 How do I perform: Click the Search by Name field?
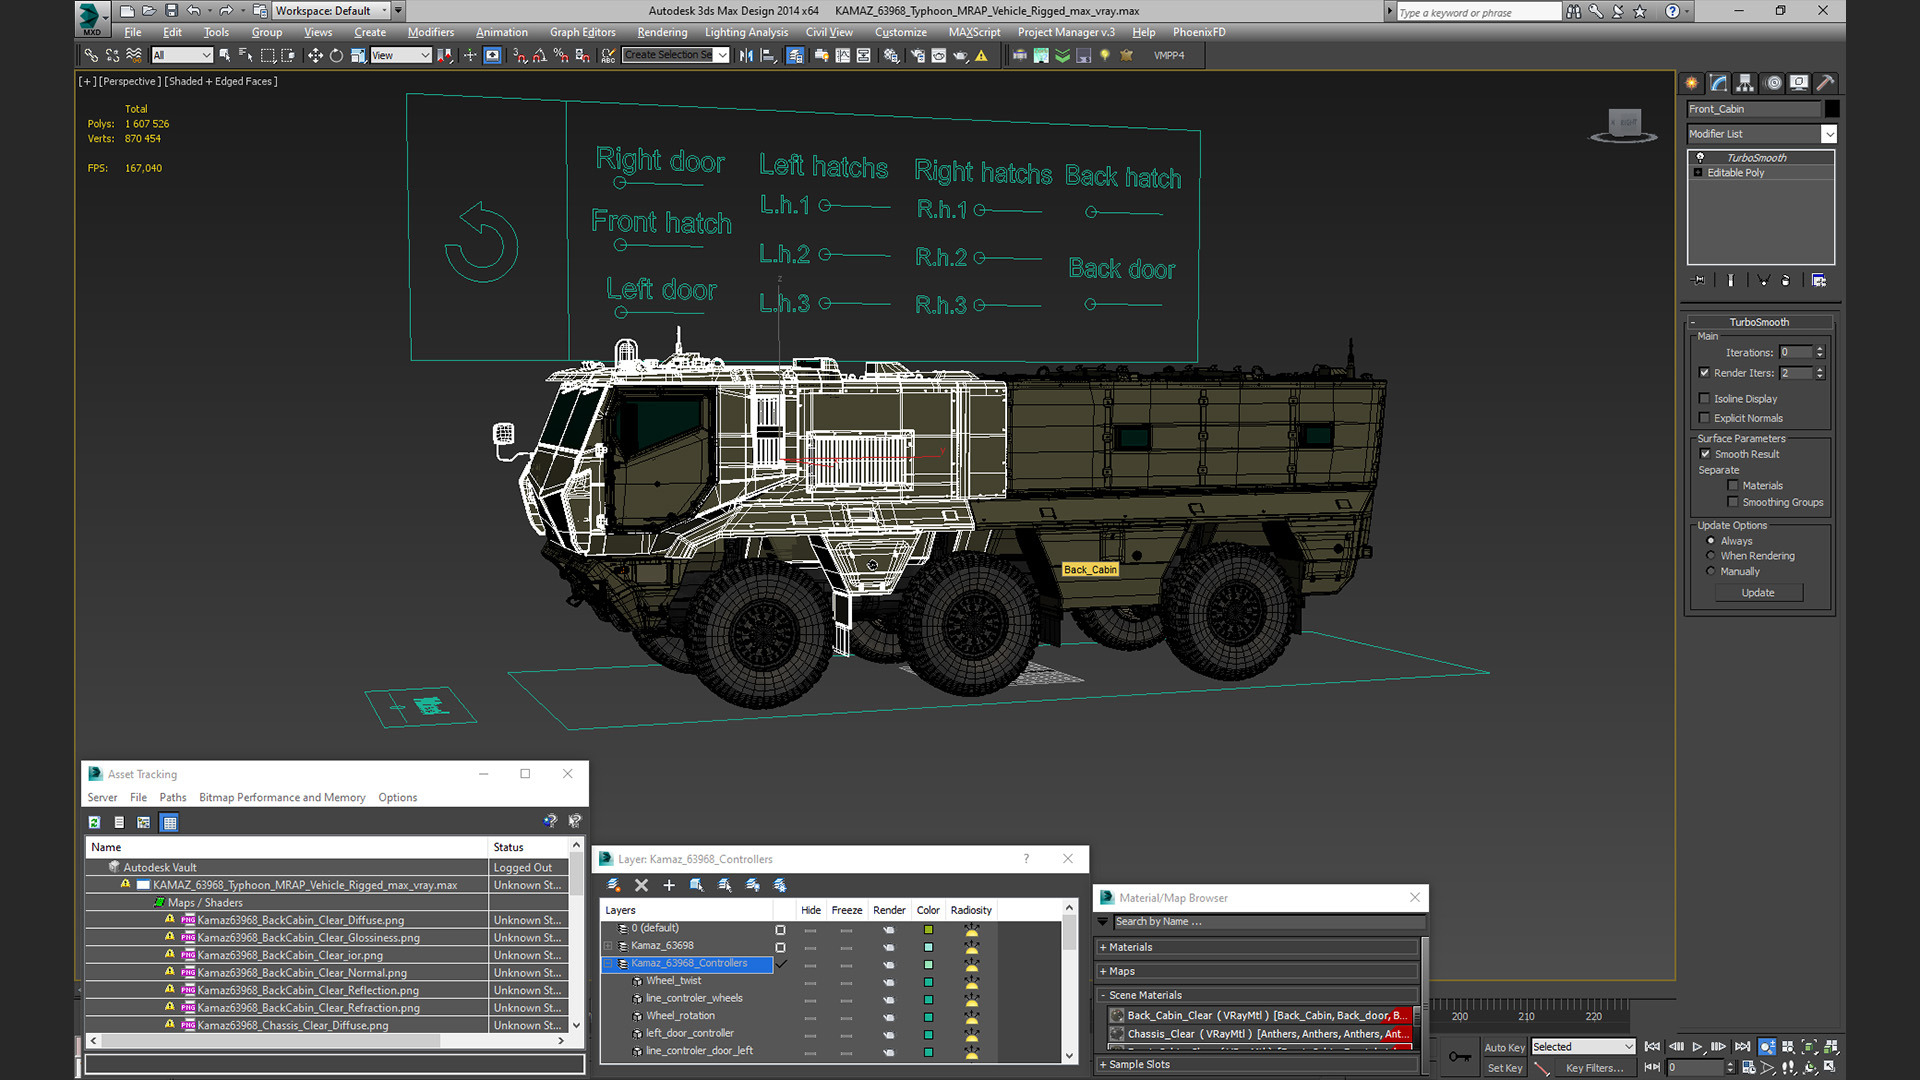click(x=1265, y=922)
